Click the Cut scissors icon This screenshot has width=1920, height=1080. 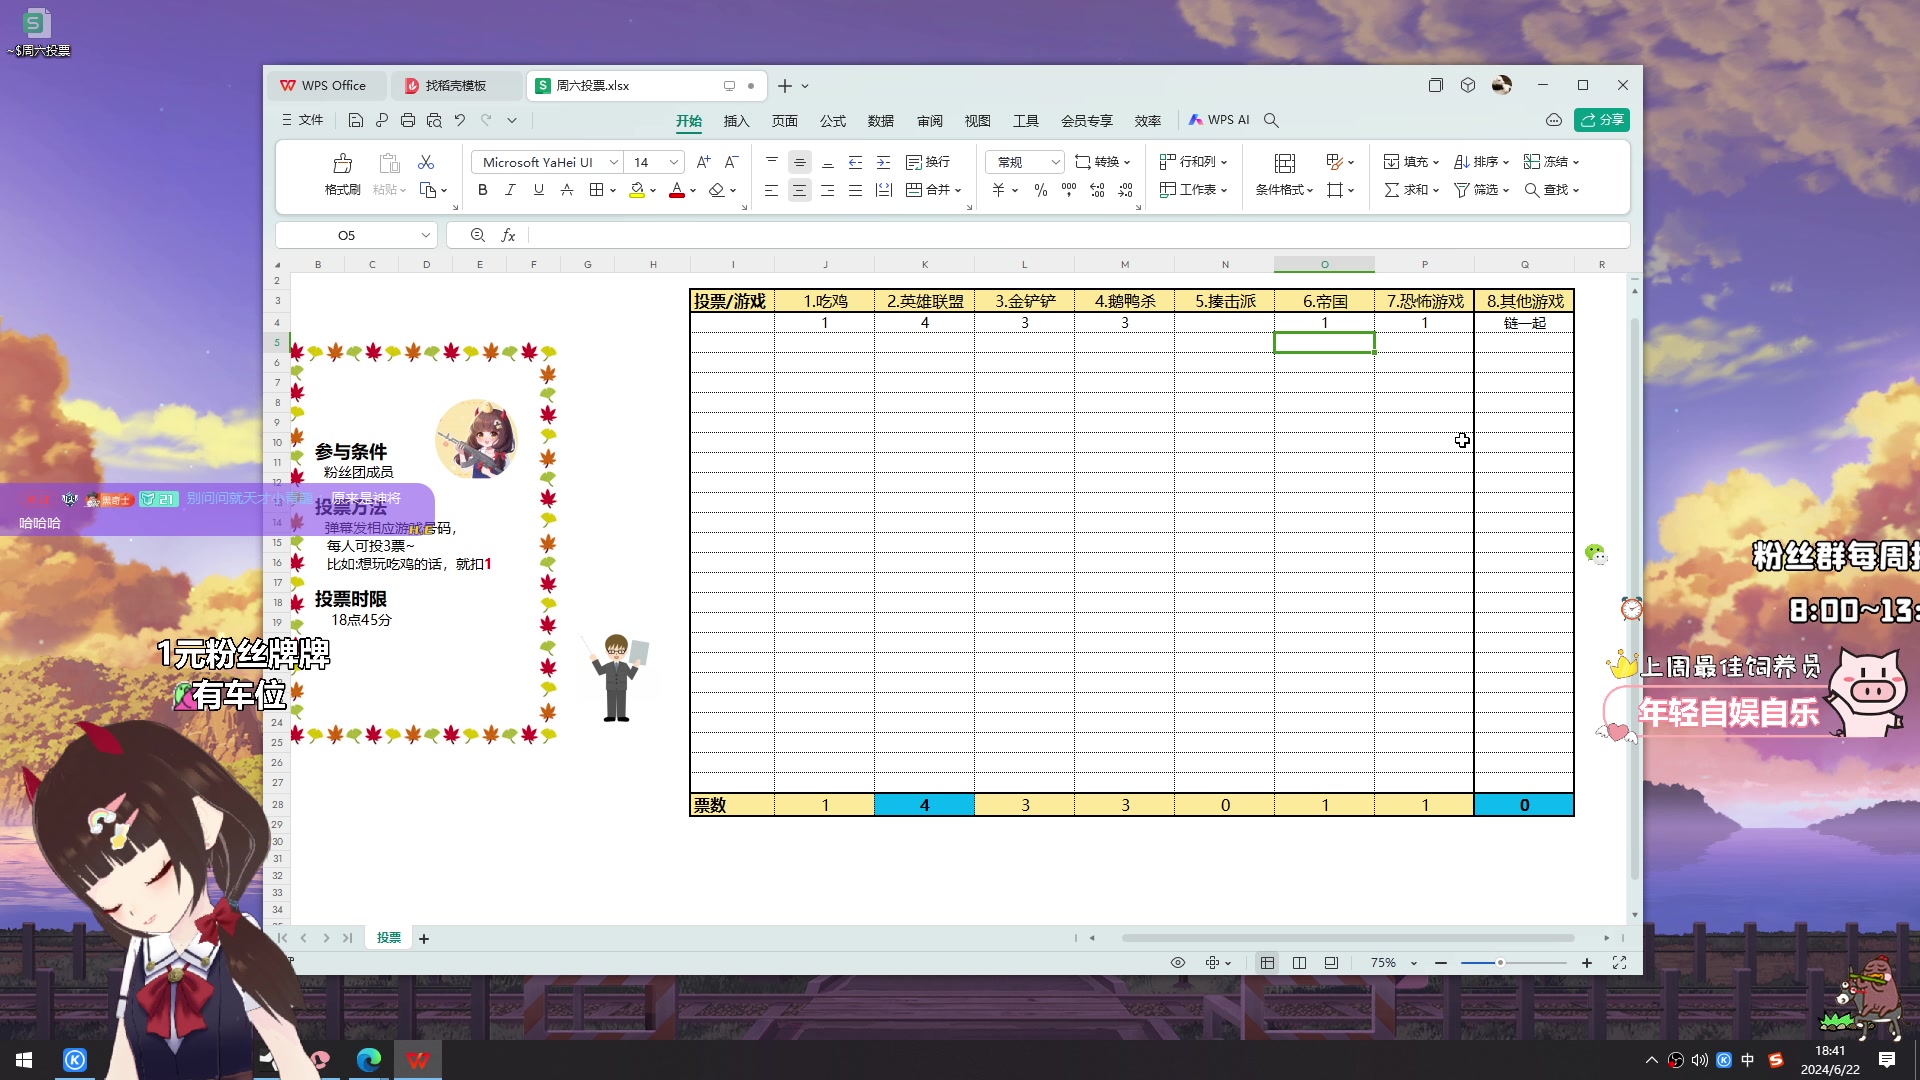[x=426, y=162]
